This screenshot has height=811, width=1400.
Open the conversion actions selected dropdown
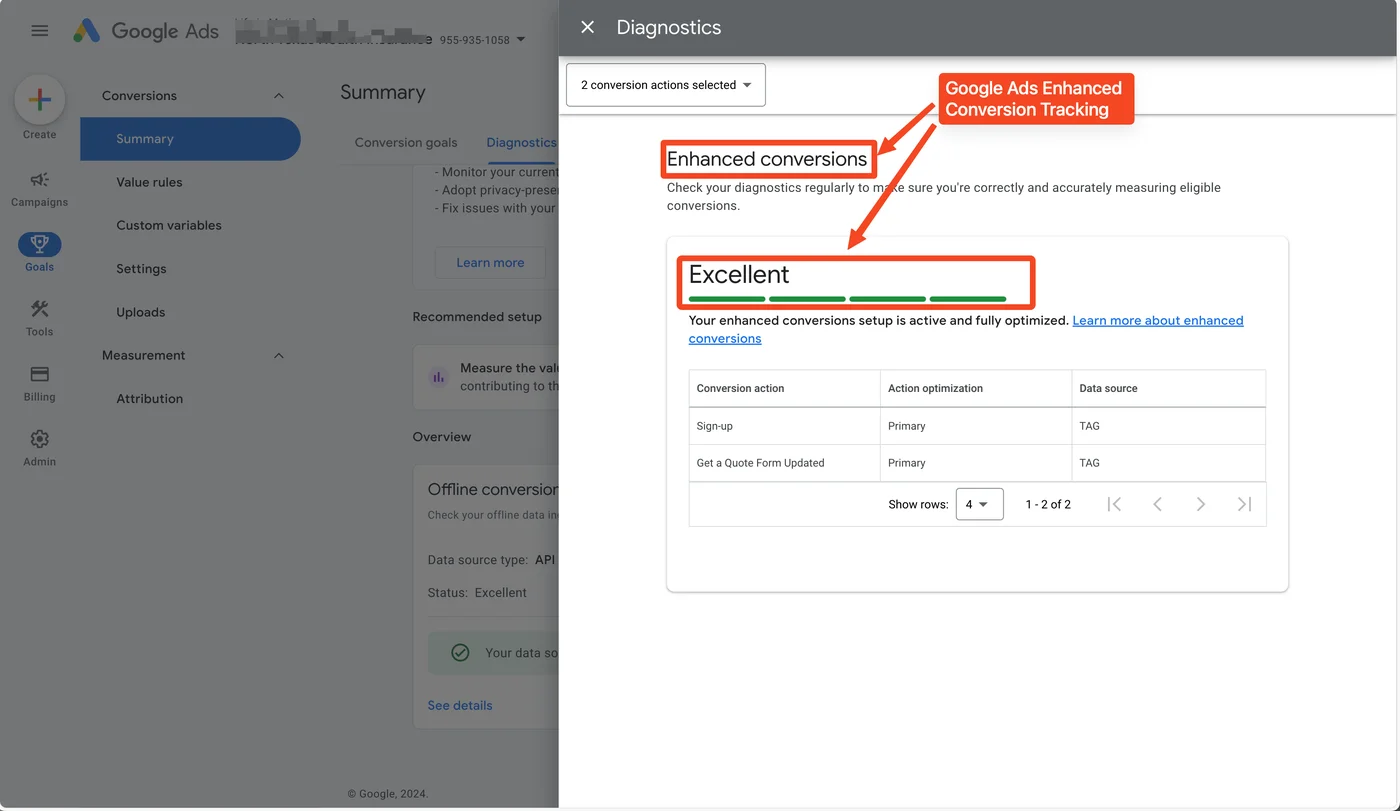click(664, 85)
